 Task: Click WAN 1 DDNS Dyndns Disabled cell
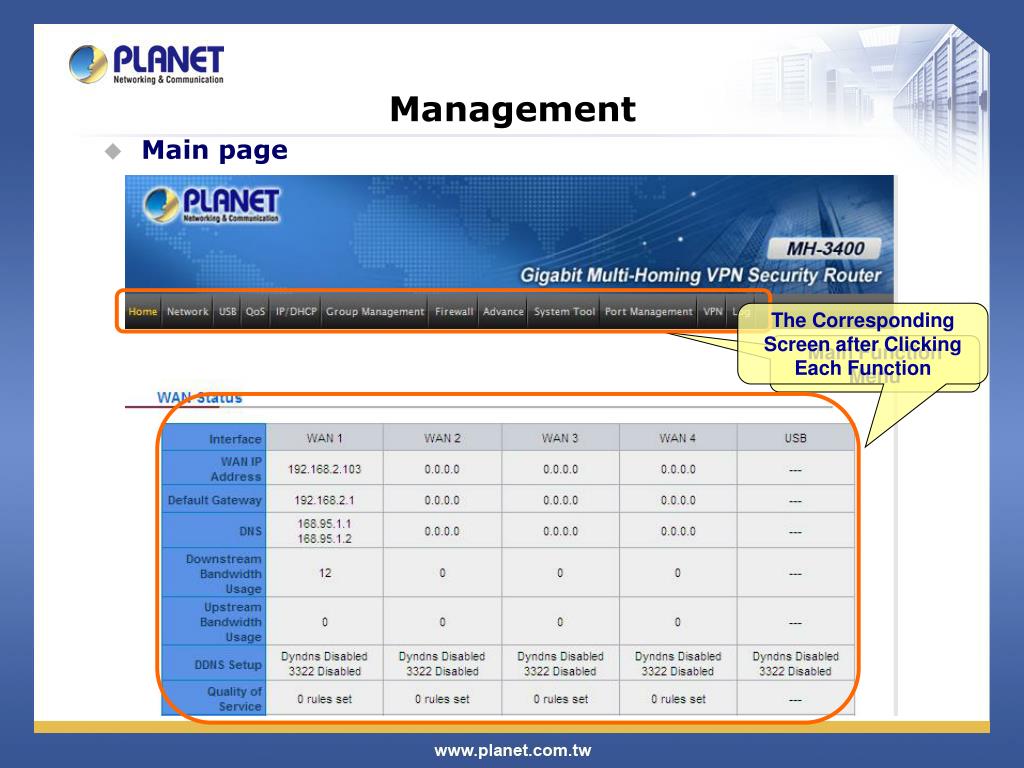(x=325, y=664)
